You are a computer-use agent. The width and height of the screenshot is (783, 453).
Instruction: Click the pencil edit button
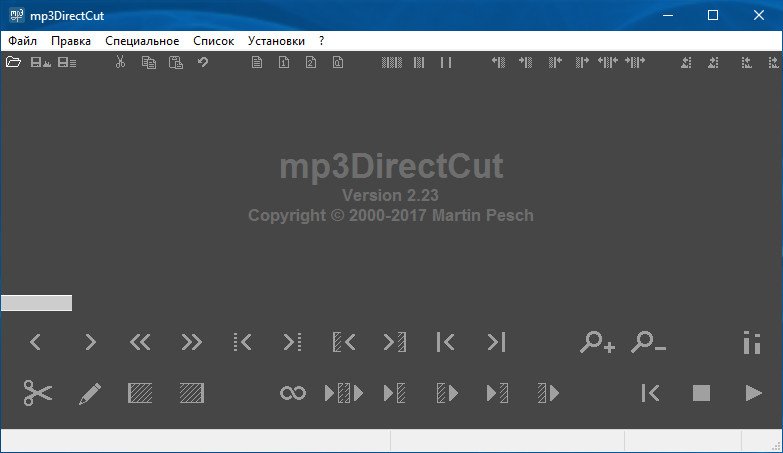[90, 394]
